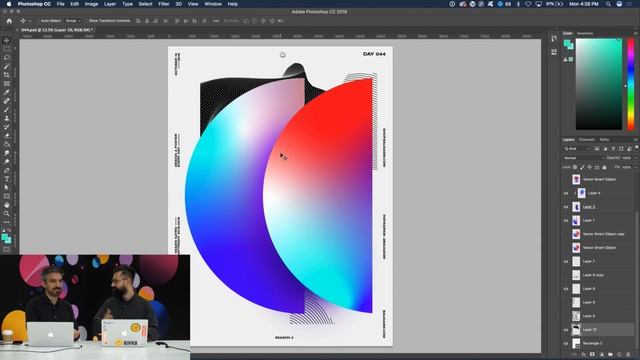Screen dimensions: 640x360
Task: Click the new group folder icon
Action: click(610, 355)
